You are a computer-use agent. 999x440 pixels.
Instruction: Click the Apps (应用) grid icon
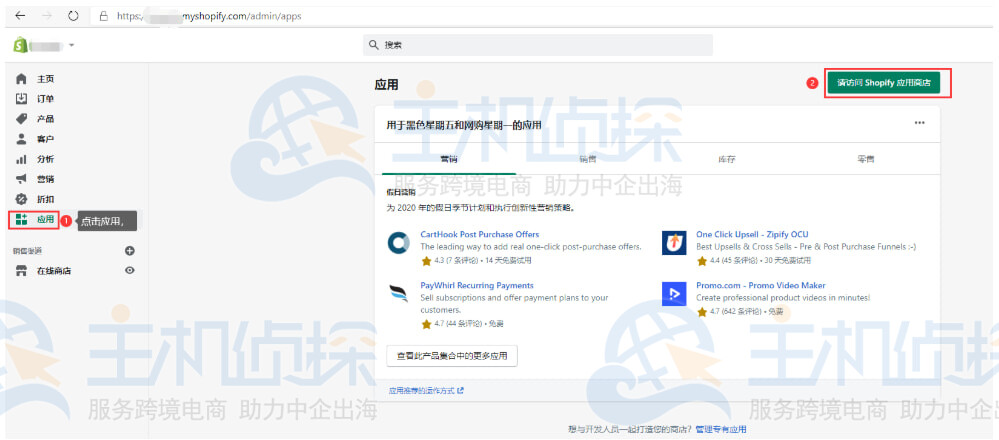point(21,219)
